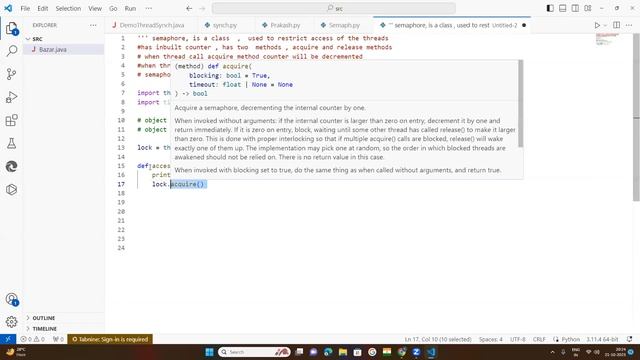Open notifications bell in status bar
The image size is (640, 360).
(630, 339)
